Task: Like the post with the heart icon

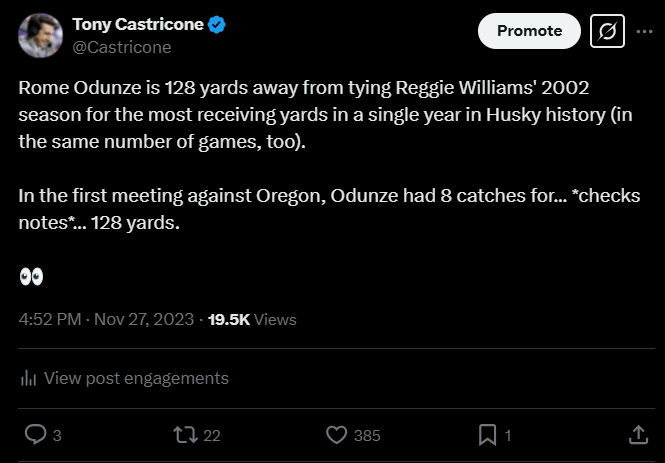Action: tap(337, 435)
